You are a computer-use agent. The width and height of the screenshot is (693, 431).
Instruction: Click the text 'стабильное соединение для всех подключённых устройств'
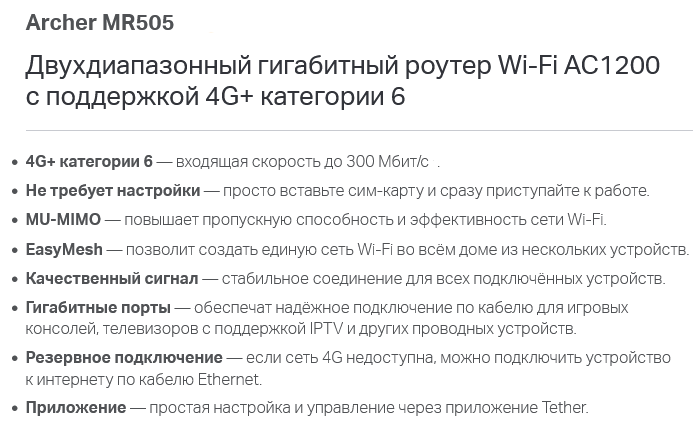pyautogui.click(x=443, y=279)
